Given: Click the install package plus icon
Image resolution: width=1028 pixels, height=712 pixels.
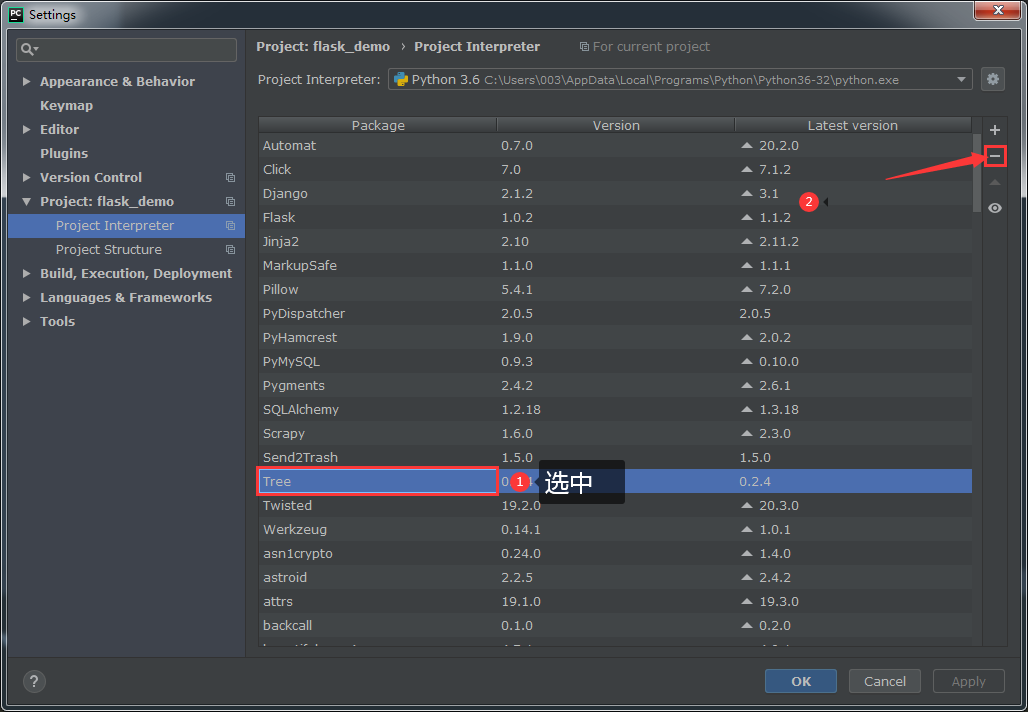Looking at the screenshot, I should tap(995, 130).
